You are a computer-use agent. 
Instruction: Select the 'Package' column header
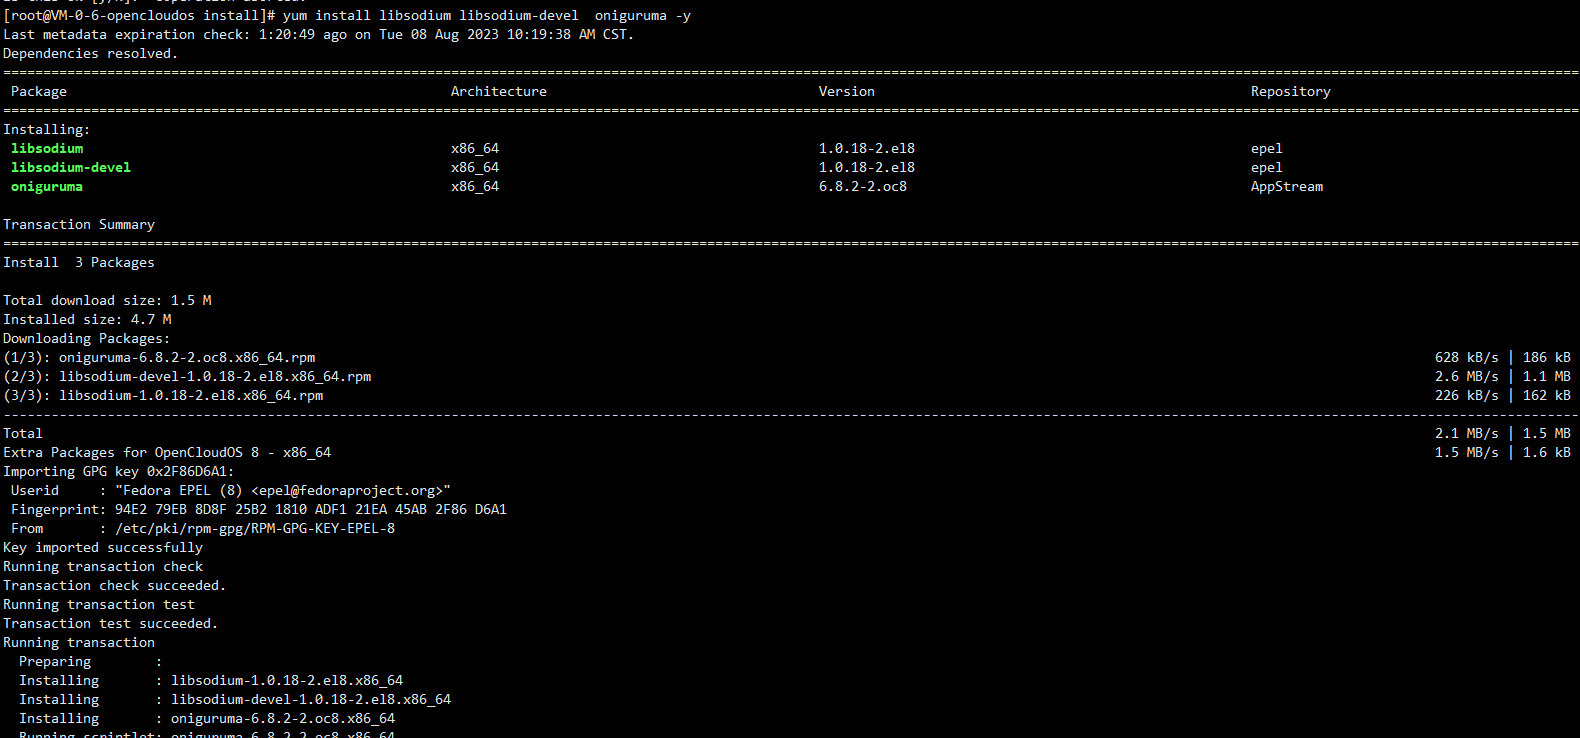[x=39, y=92]
